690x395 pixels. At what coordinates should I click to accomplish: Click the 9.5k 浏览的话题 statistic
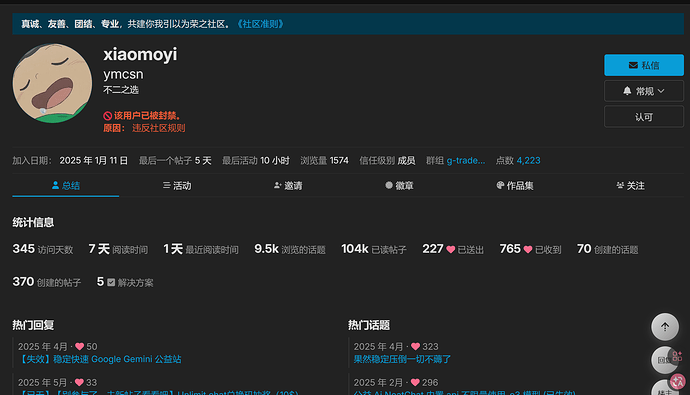290,249
